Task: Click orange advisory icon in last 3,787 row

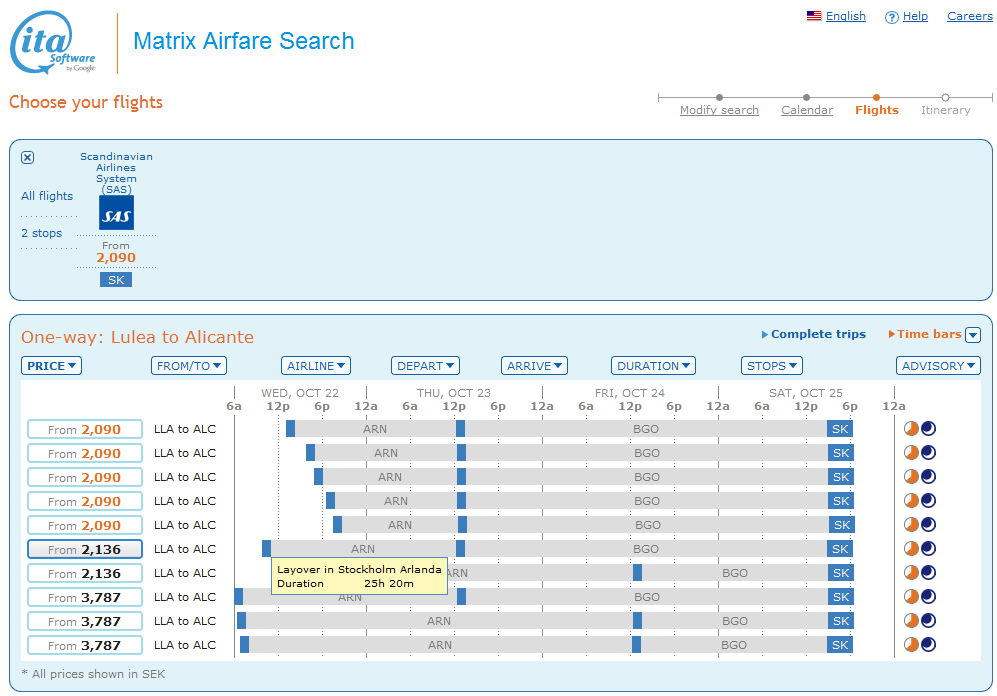Action: [911, 645]
